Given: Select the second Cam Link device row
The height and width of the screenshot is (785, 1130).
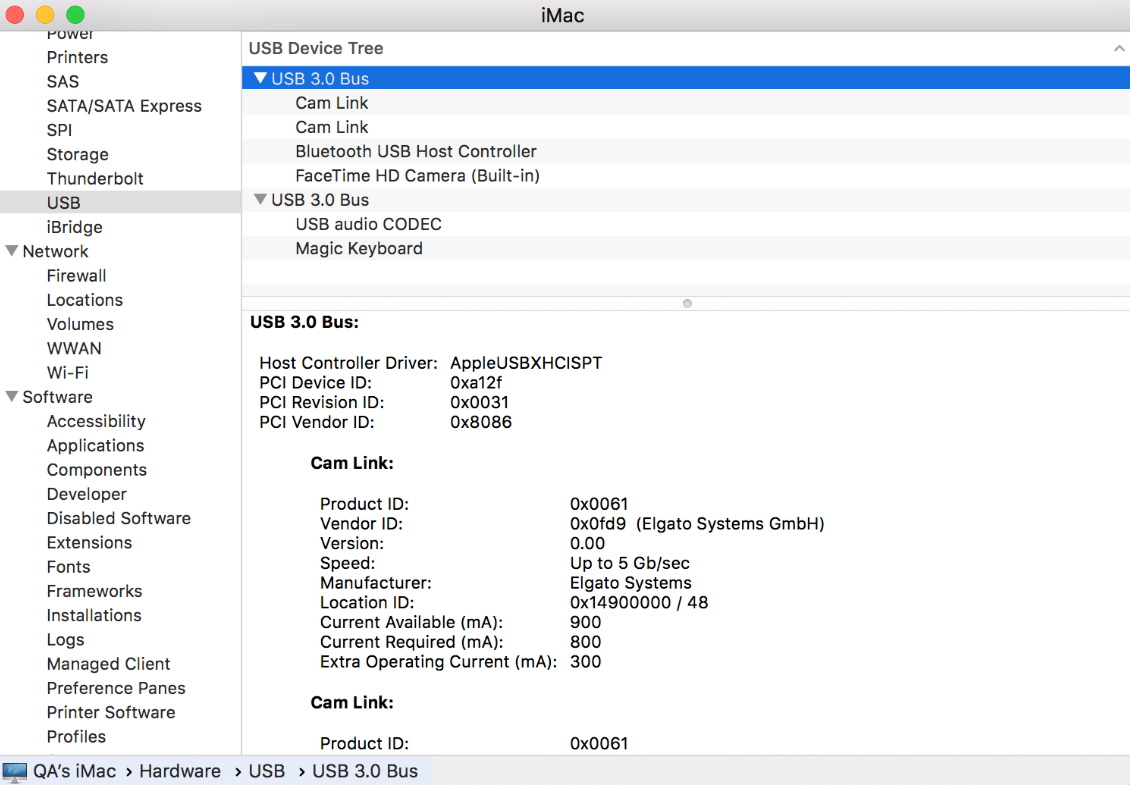Looking at the screenshot, I should point(685,127).
